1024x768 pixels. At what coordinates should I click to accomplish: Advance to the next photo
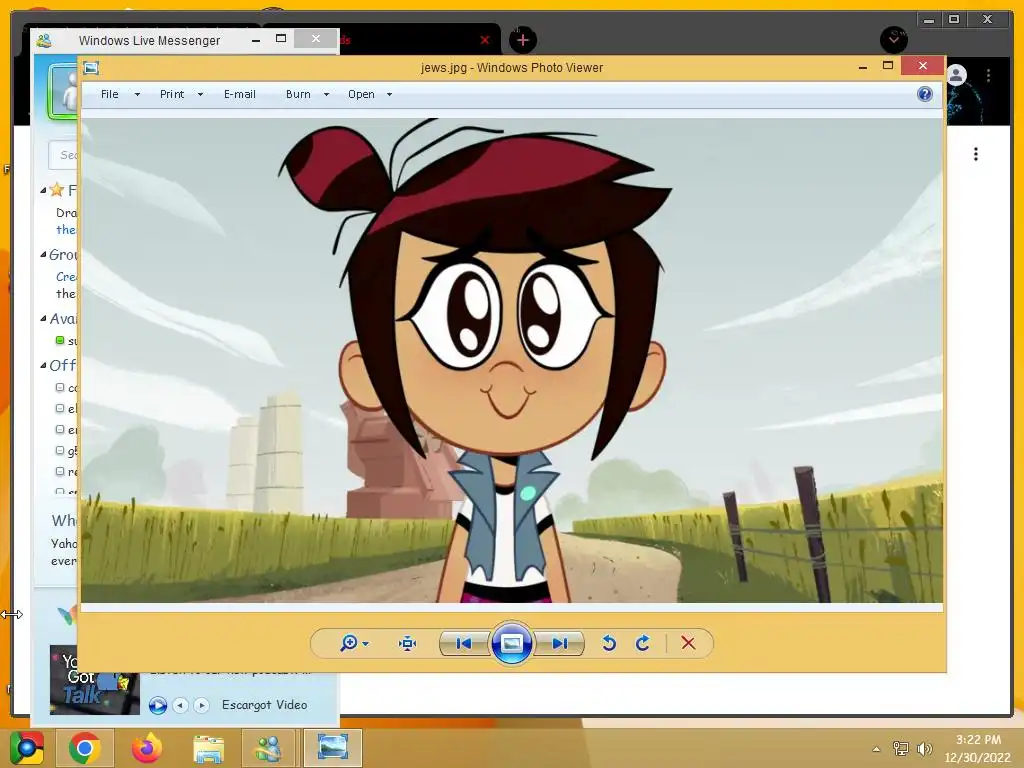click(x=560, y=643)
